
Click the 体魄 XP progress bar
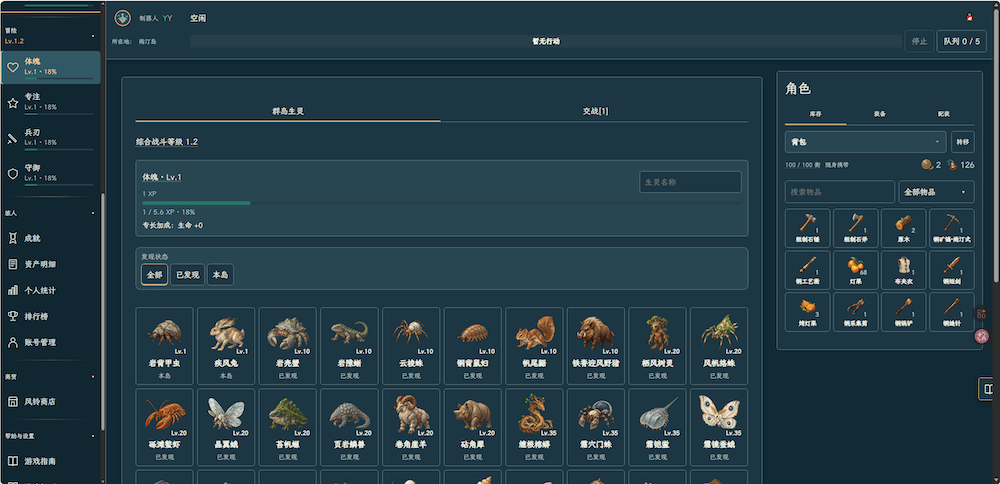click(441, 203)
